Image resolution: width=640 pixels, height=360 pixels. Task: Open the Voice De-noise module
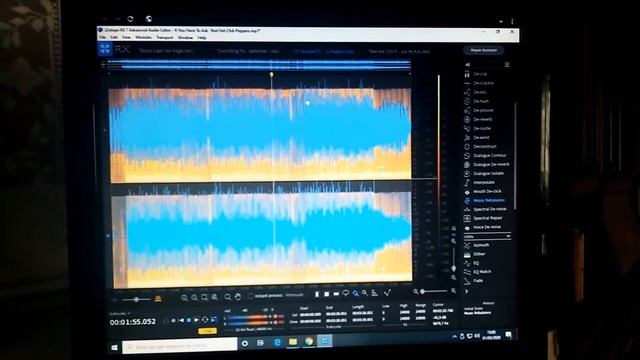point(487,227)
